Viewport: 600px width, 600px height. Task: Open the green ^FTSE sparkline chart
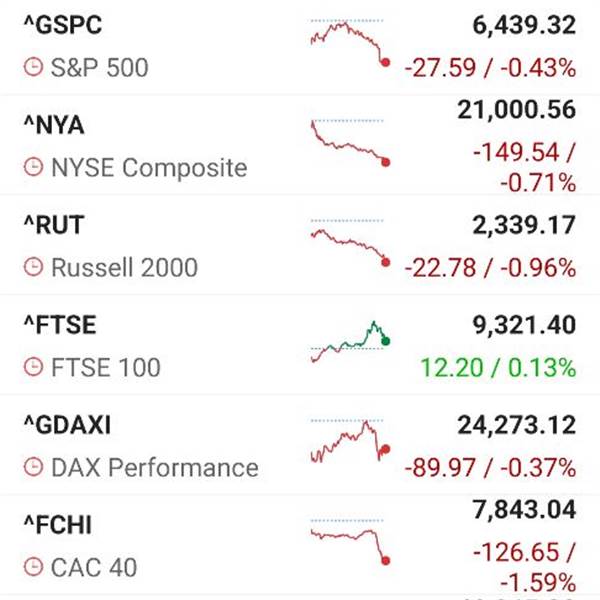(x=350, y=342)
